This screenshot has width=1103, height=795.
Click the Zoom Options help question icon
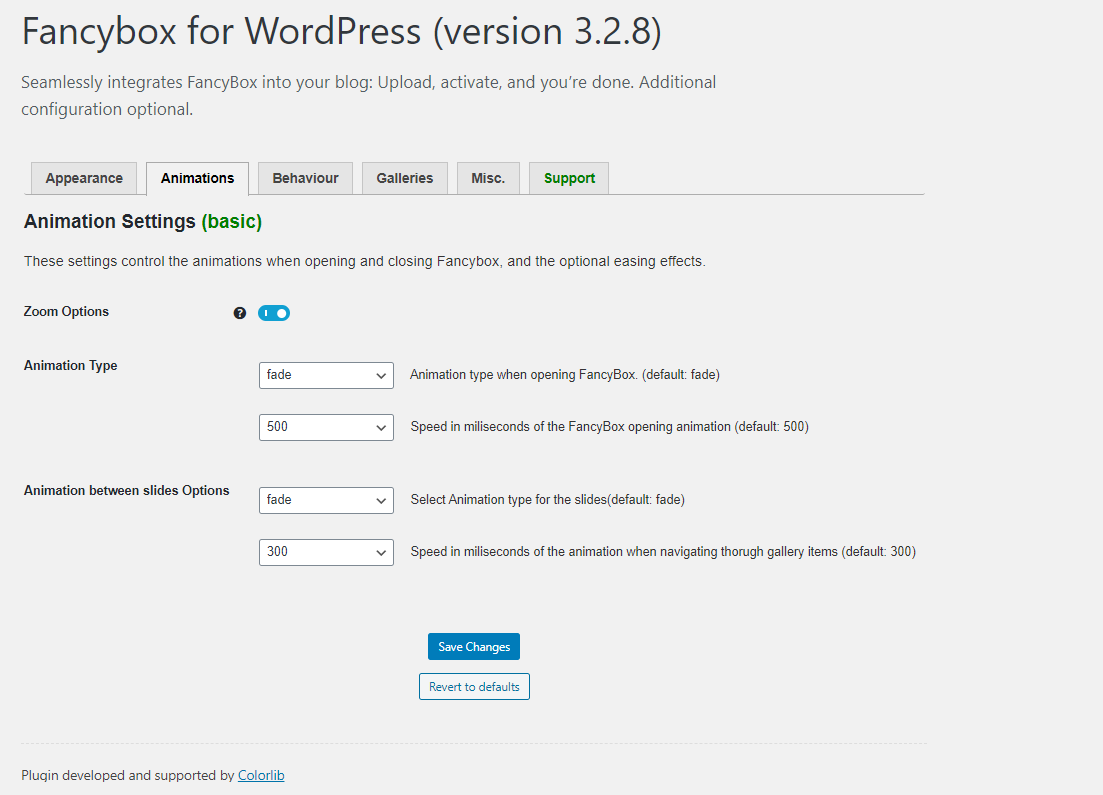pos(240,313)
